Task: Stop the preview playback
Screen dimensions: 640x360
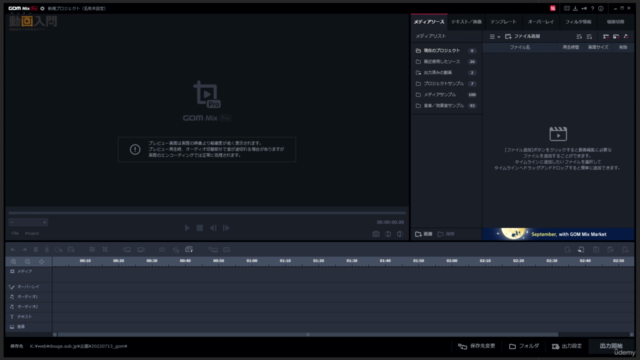Action: (x=200, y=228)
